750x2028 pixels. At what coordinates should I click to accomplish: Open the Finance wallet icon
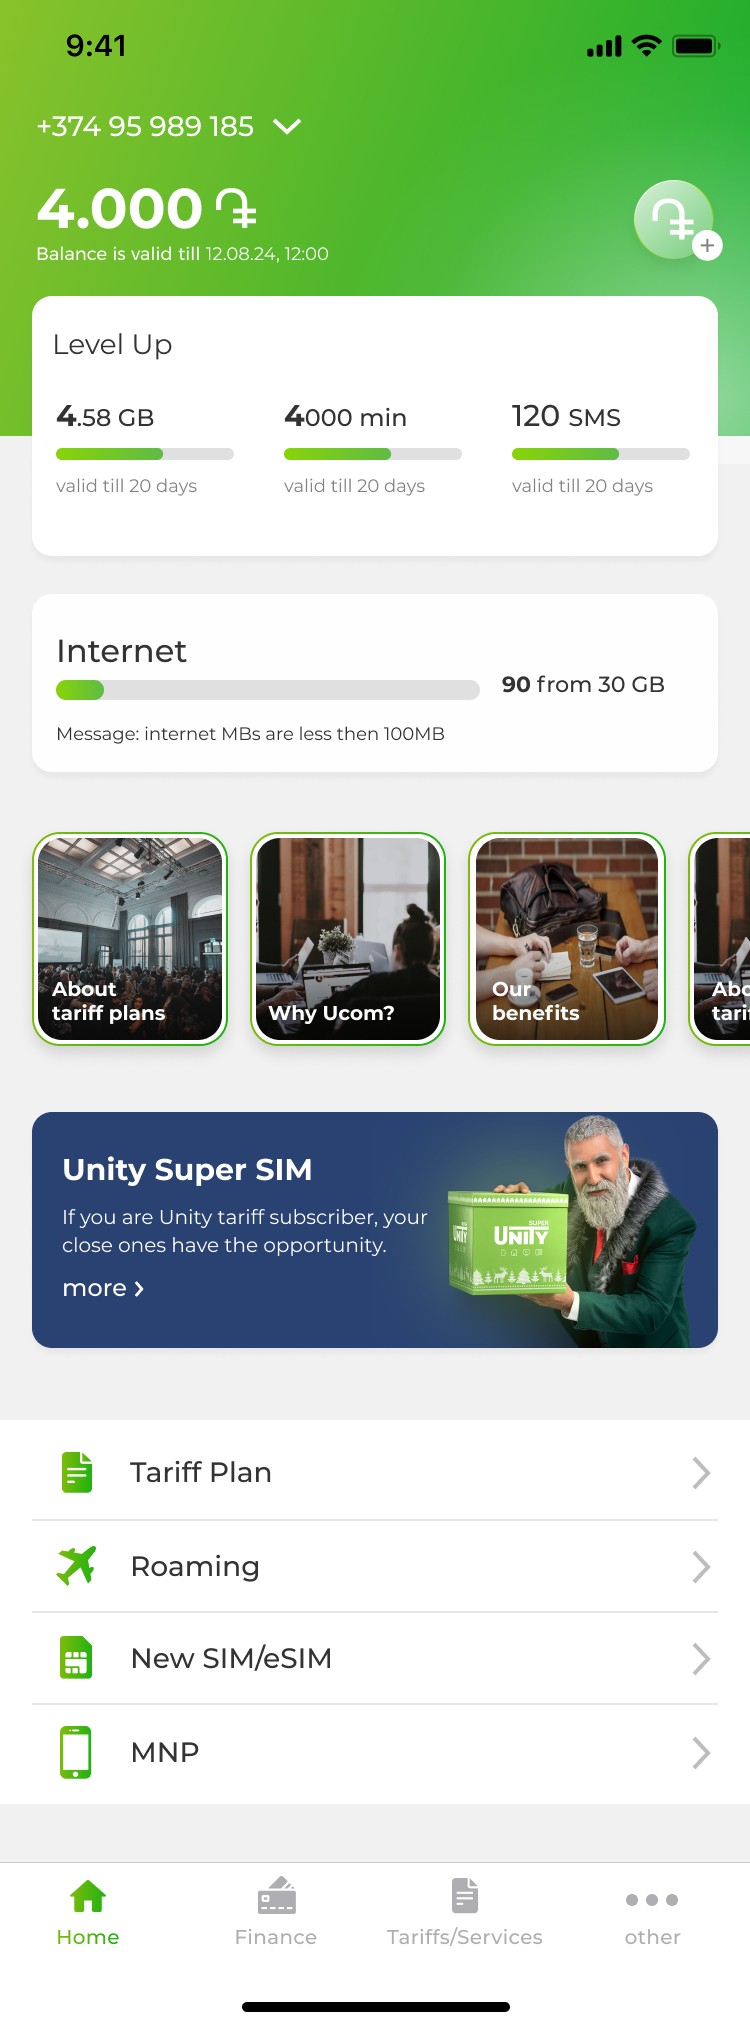tap(277, 1895)
